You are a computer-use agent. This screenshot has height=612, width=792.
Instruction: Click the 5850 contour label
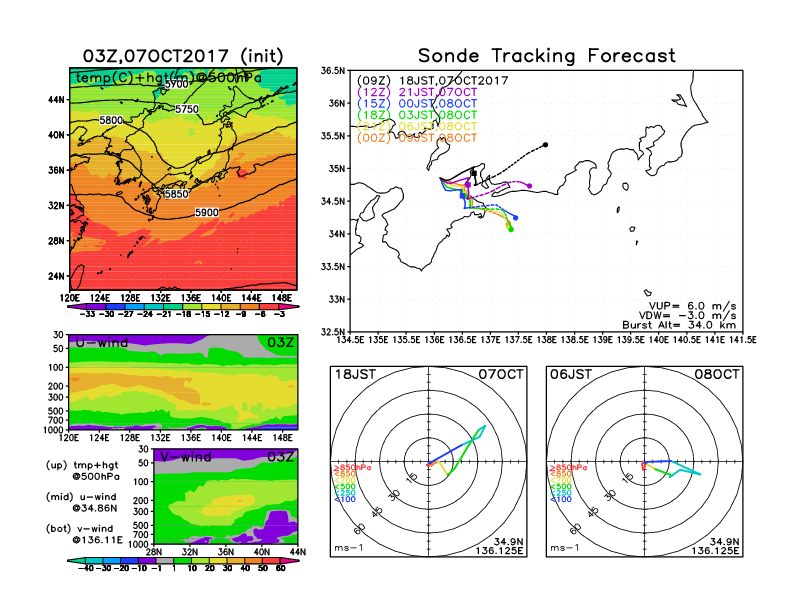[x=177, y=194]
